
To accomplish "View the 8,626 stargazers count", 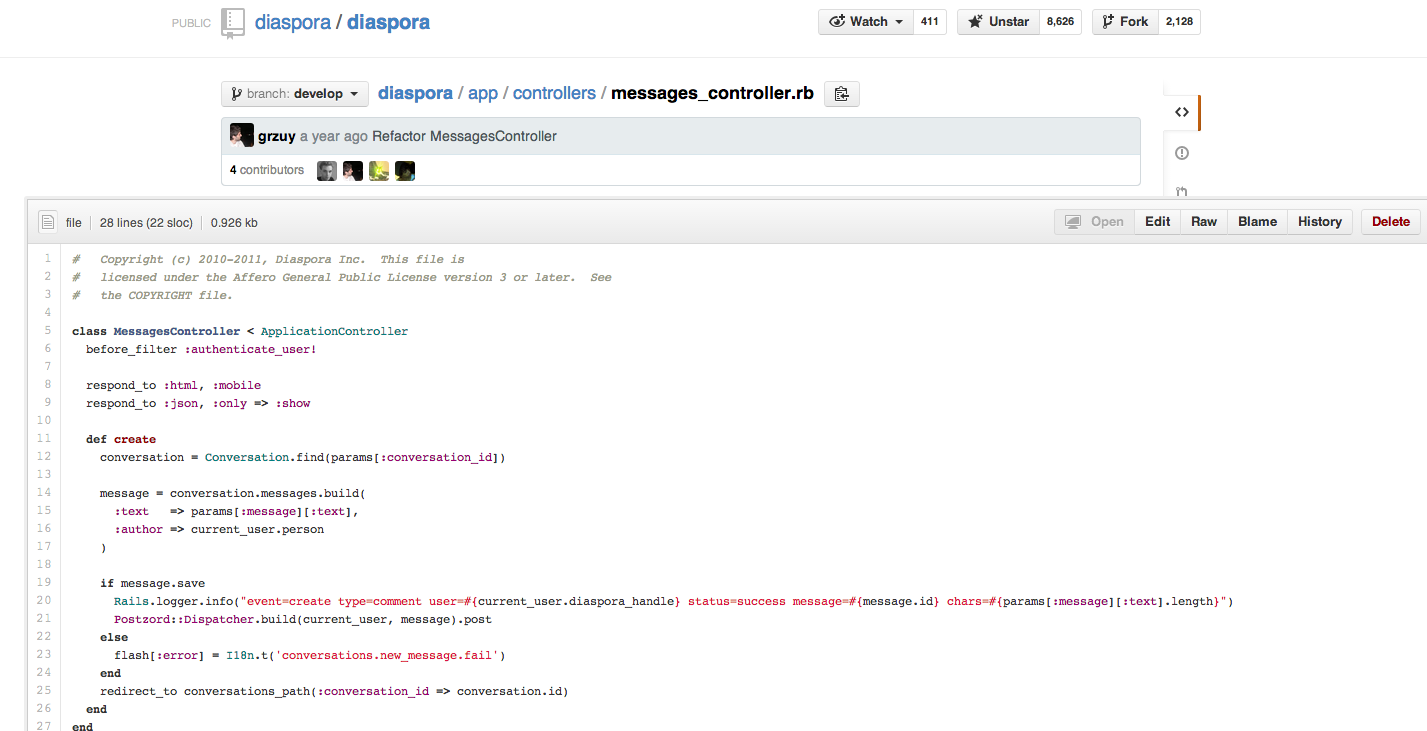I will pyautogui.click(x=1060, y=22).
